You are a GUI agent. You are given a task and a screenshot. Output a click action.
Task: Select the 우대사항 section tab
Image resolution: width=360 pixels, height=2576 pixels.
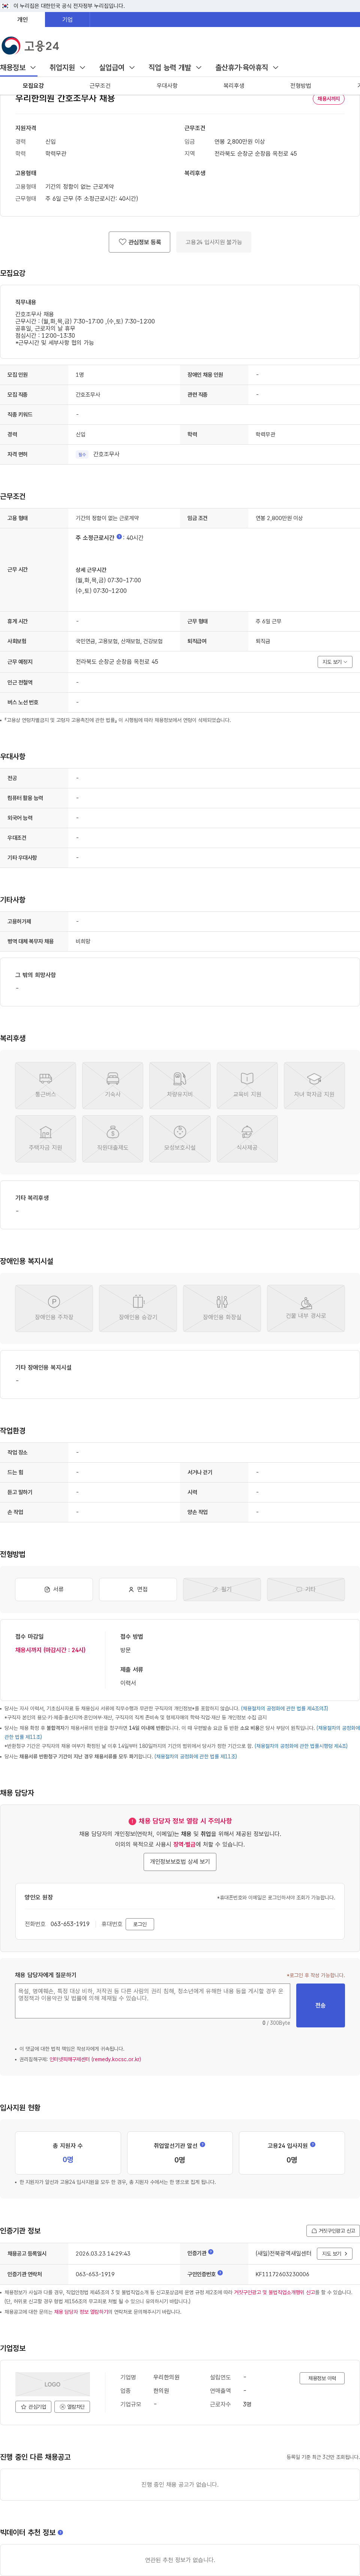tap(167, 86)
